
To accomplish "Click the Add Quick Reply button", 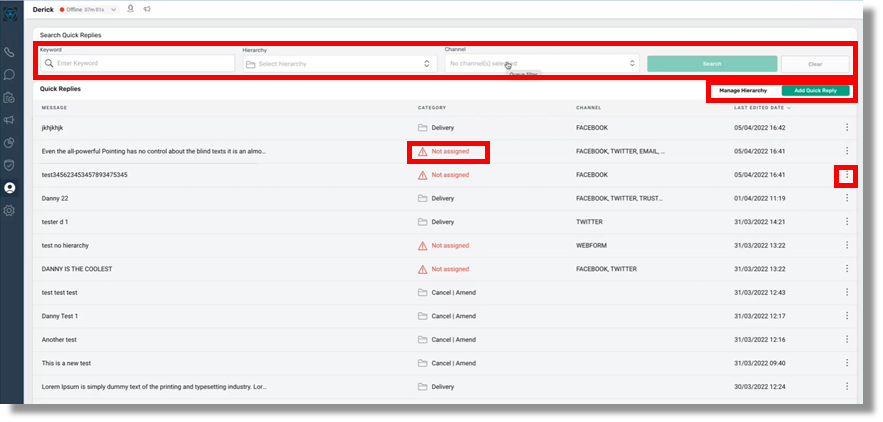I will [815, 91].
